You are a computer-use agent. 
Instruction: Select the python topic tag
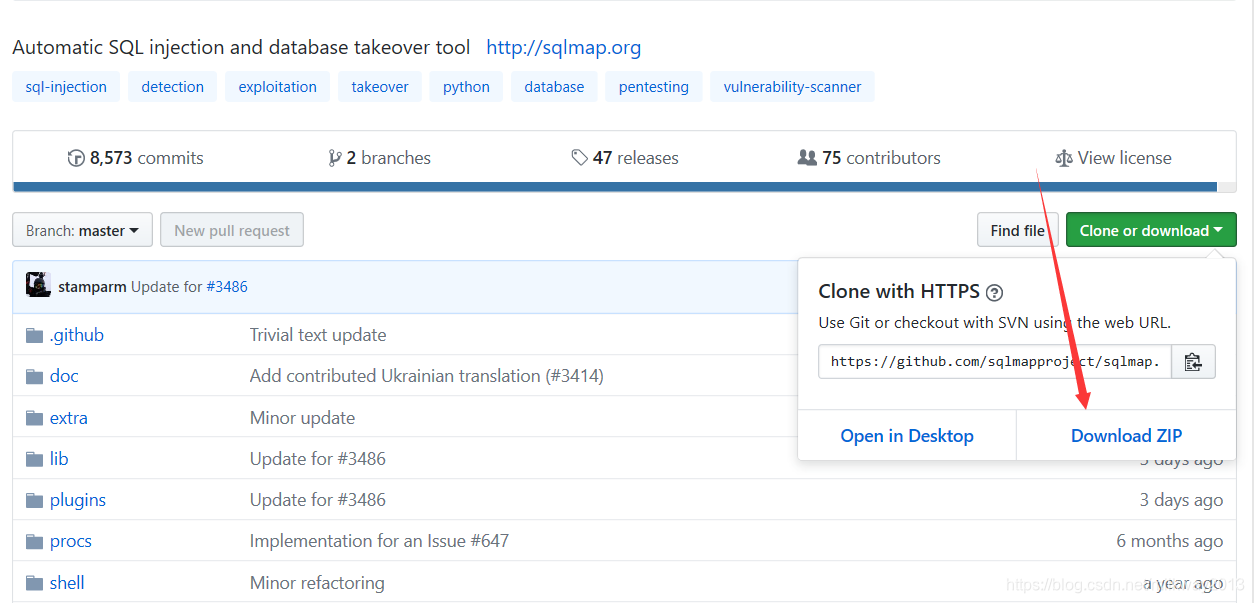466,87
